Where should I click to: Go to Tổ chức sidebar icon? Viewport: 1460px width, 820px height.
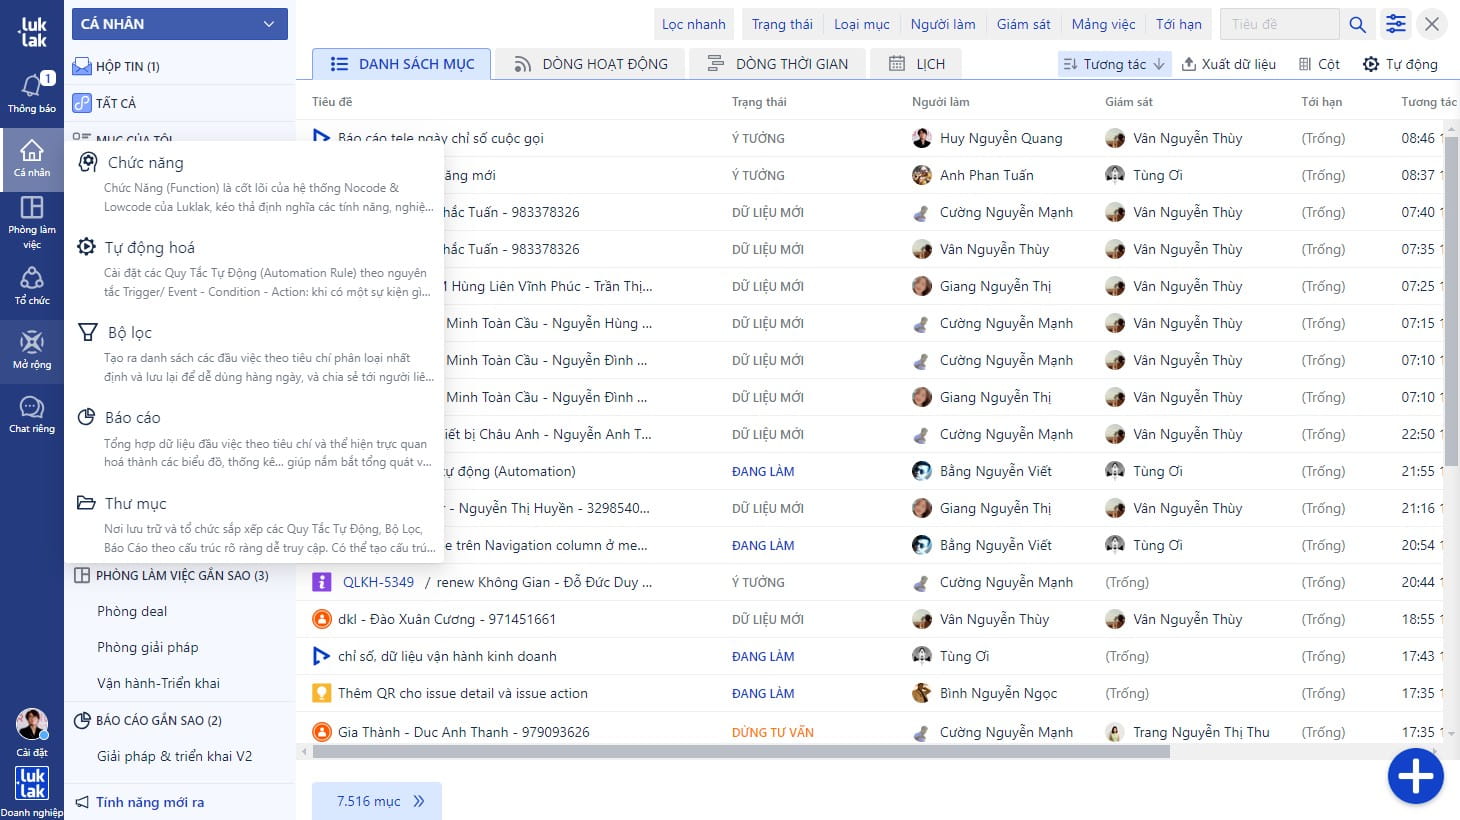click(32, 286)
